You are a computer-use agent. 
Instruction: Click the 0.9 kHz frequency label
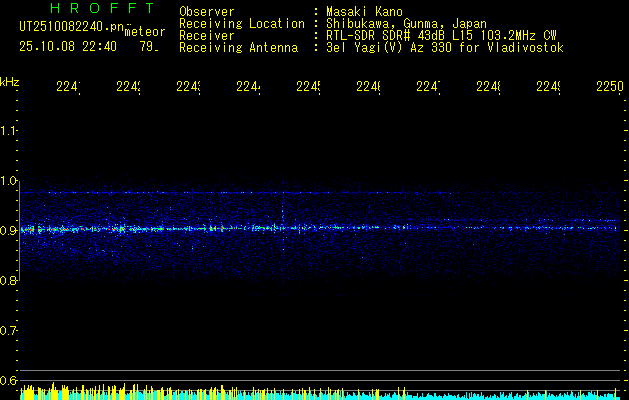[x=9, y=231]
